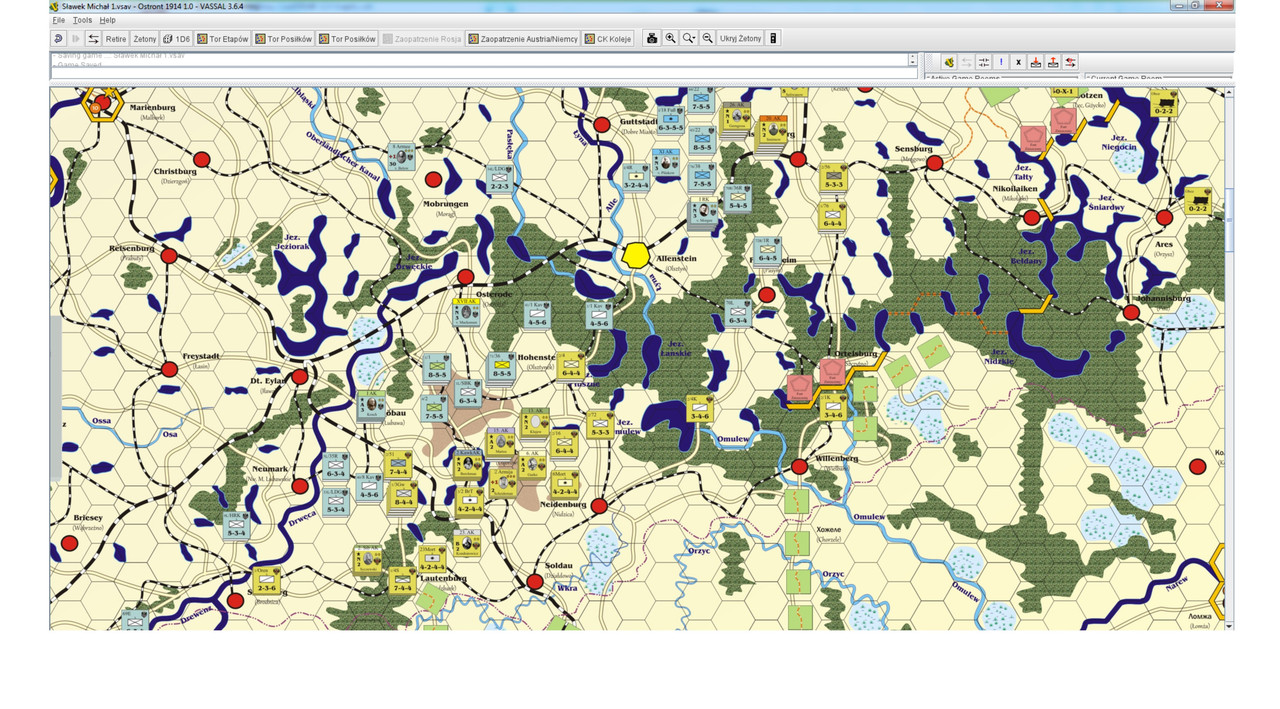Select the 5-4-5 counter northeast of Allenstein
This screenshot has height=709, width=1280.
pos(738,198)
